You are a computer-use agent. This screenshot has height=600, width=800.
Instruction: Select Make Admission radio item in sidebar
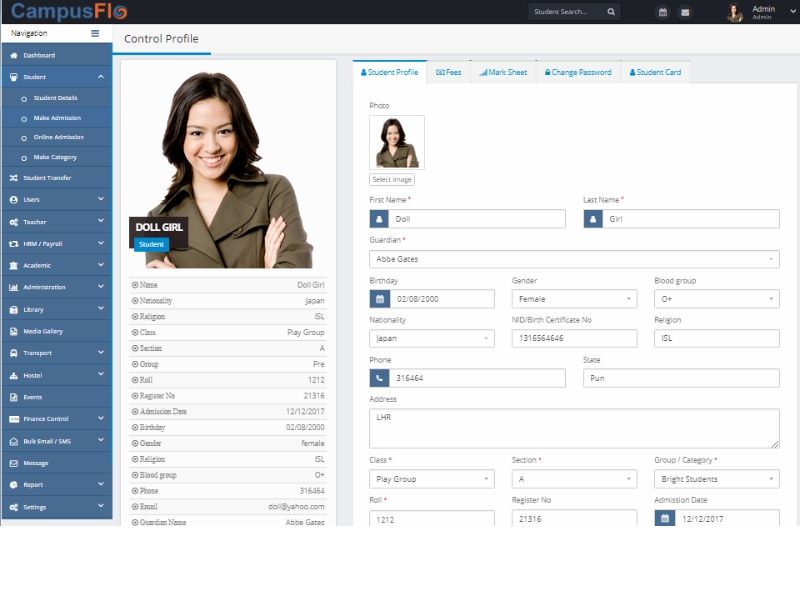pyautogui.click(x=57, y=118)
